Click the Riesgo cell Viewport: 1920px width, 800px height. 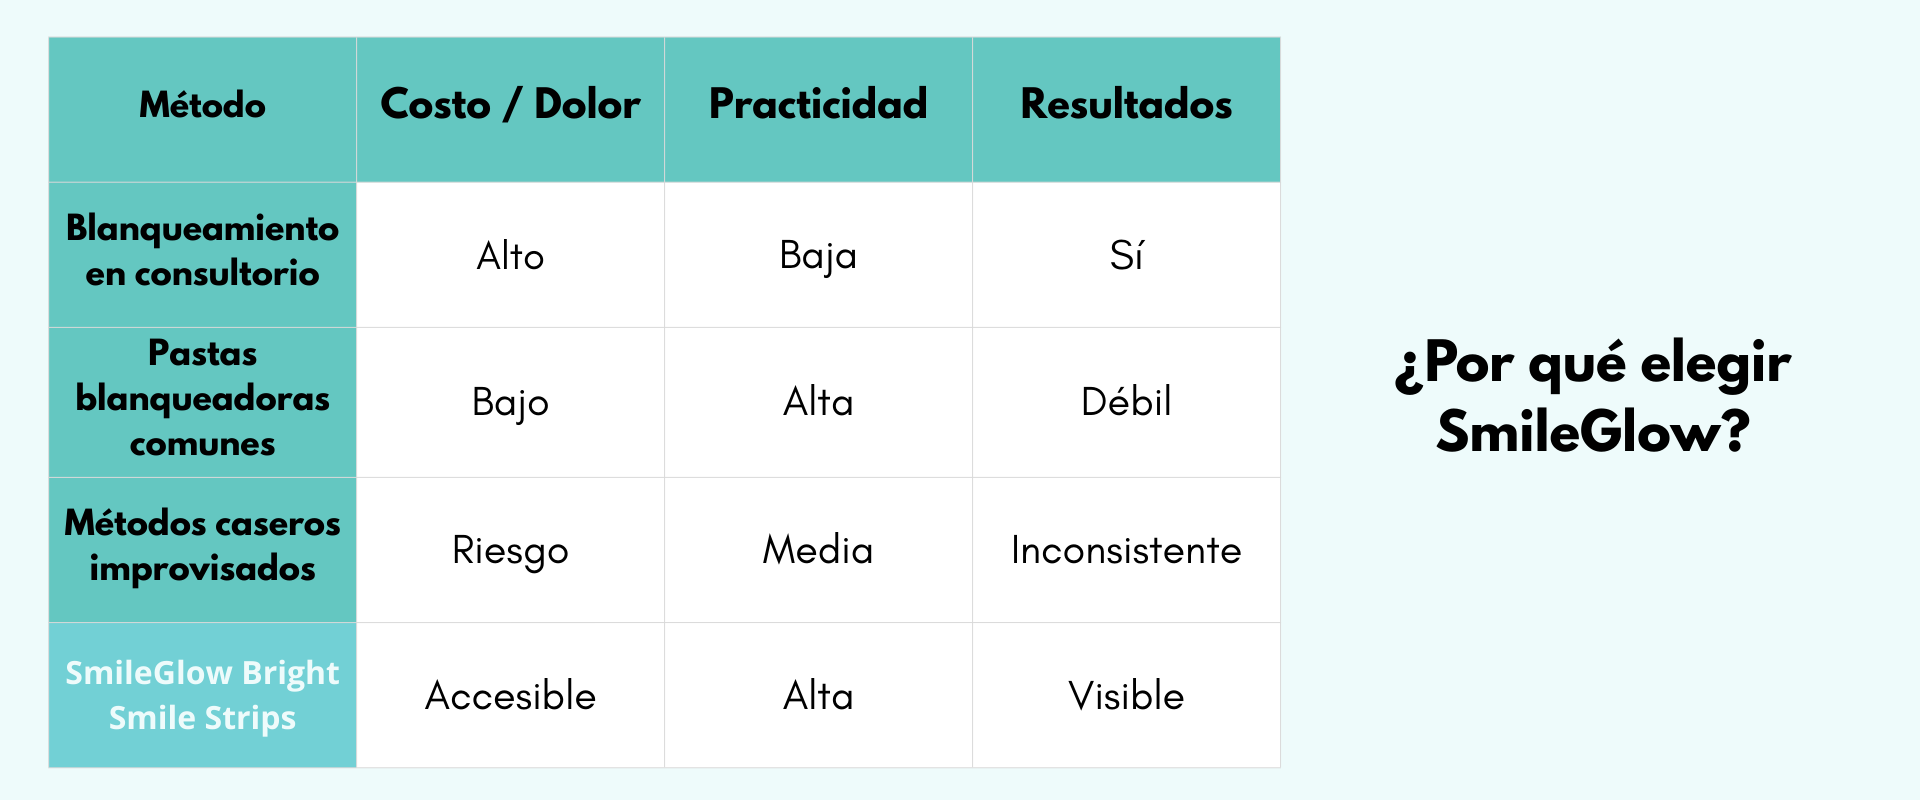(510, 550)
